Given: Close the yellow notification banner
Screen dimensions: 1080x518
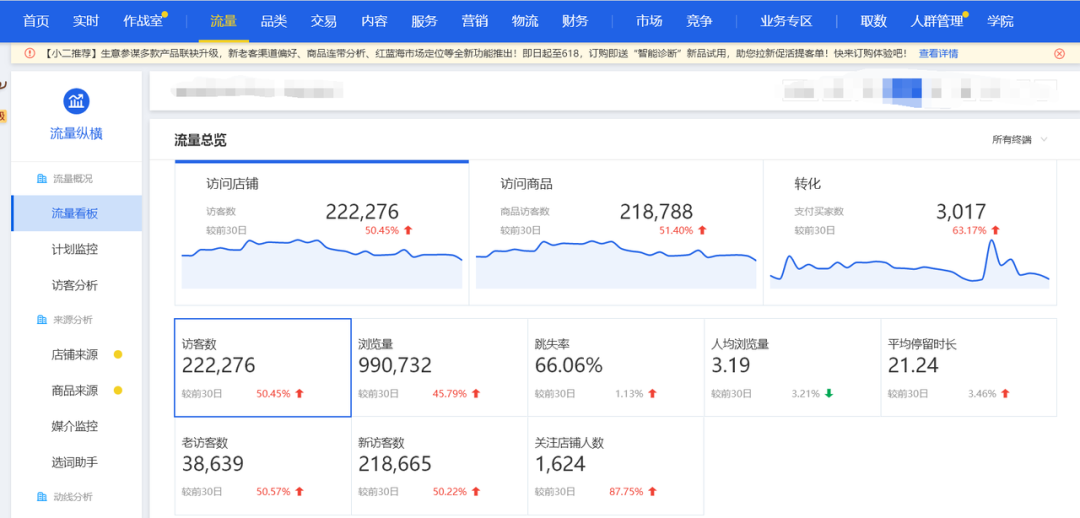Looking at the screenshot, I should pos(1059,54).
